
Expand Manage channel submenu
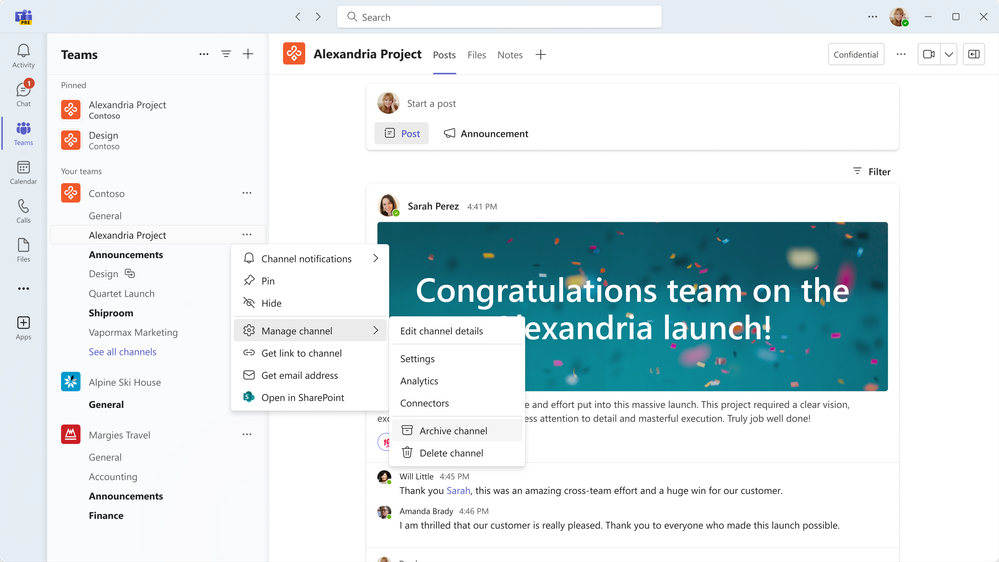310,331
